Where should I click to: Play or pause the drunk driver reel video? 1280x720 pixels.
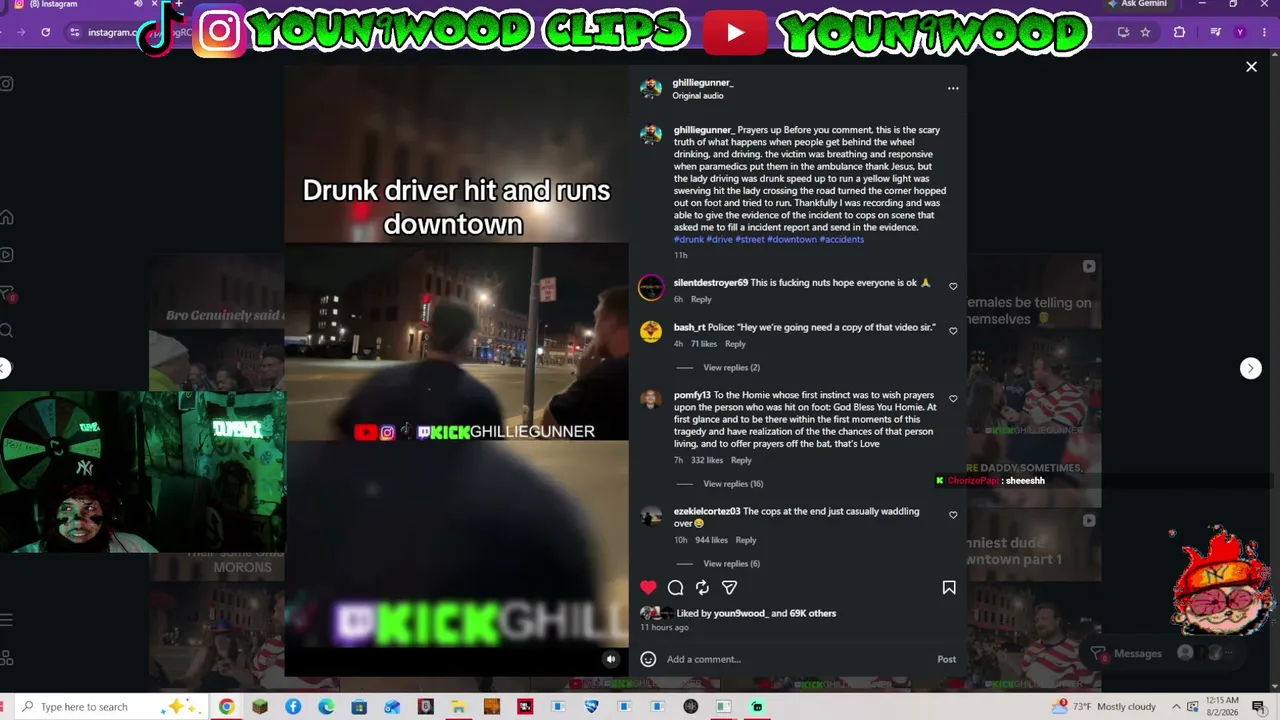pyautogui.click(x=456, y=370)
